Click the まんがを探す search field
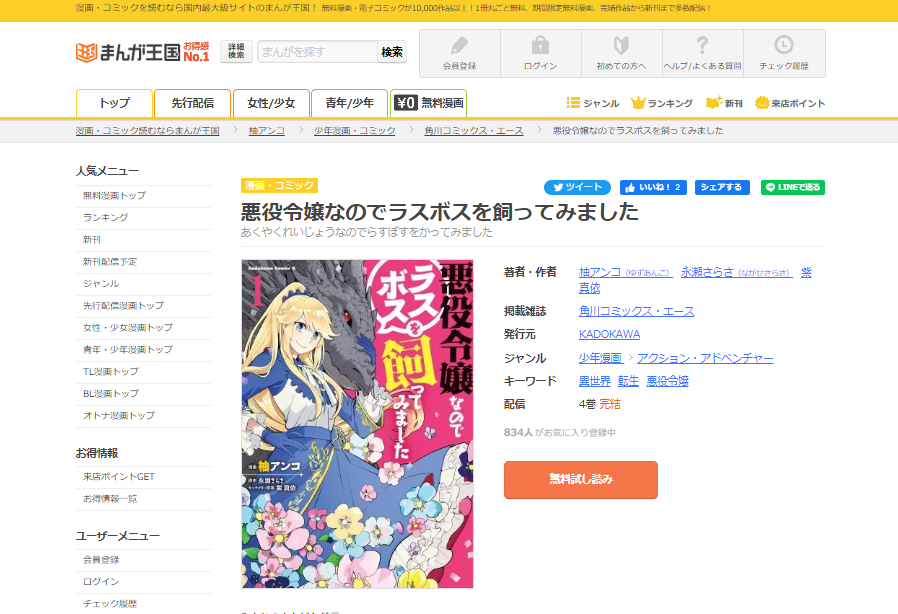 (317, 52)
